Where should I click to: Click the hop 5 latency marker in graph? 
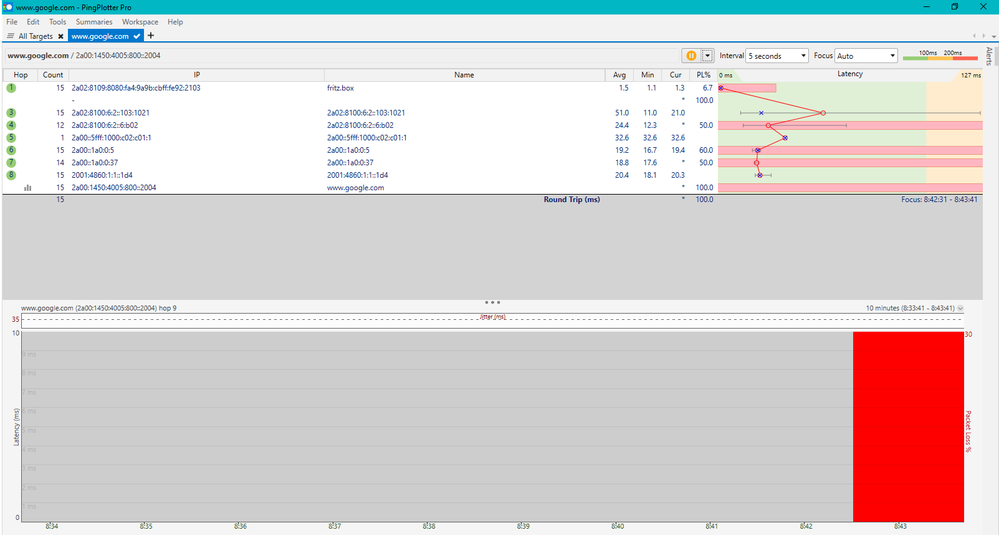pos(785,138)
